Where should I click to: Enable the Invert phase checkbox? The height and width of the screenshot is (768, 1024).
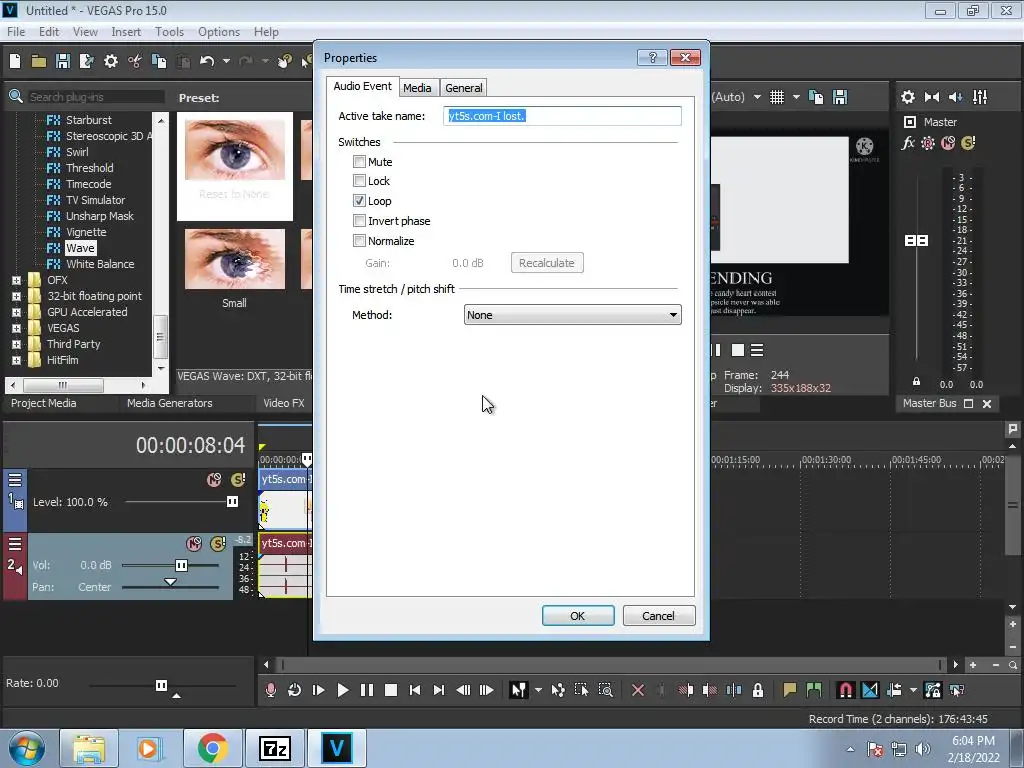[x=359, y=221]
